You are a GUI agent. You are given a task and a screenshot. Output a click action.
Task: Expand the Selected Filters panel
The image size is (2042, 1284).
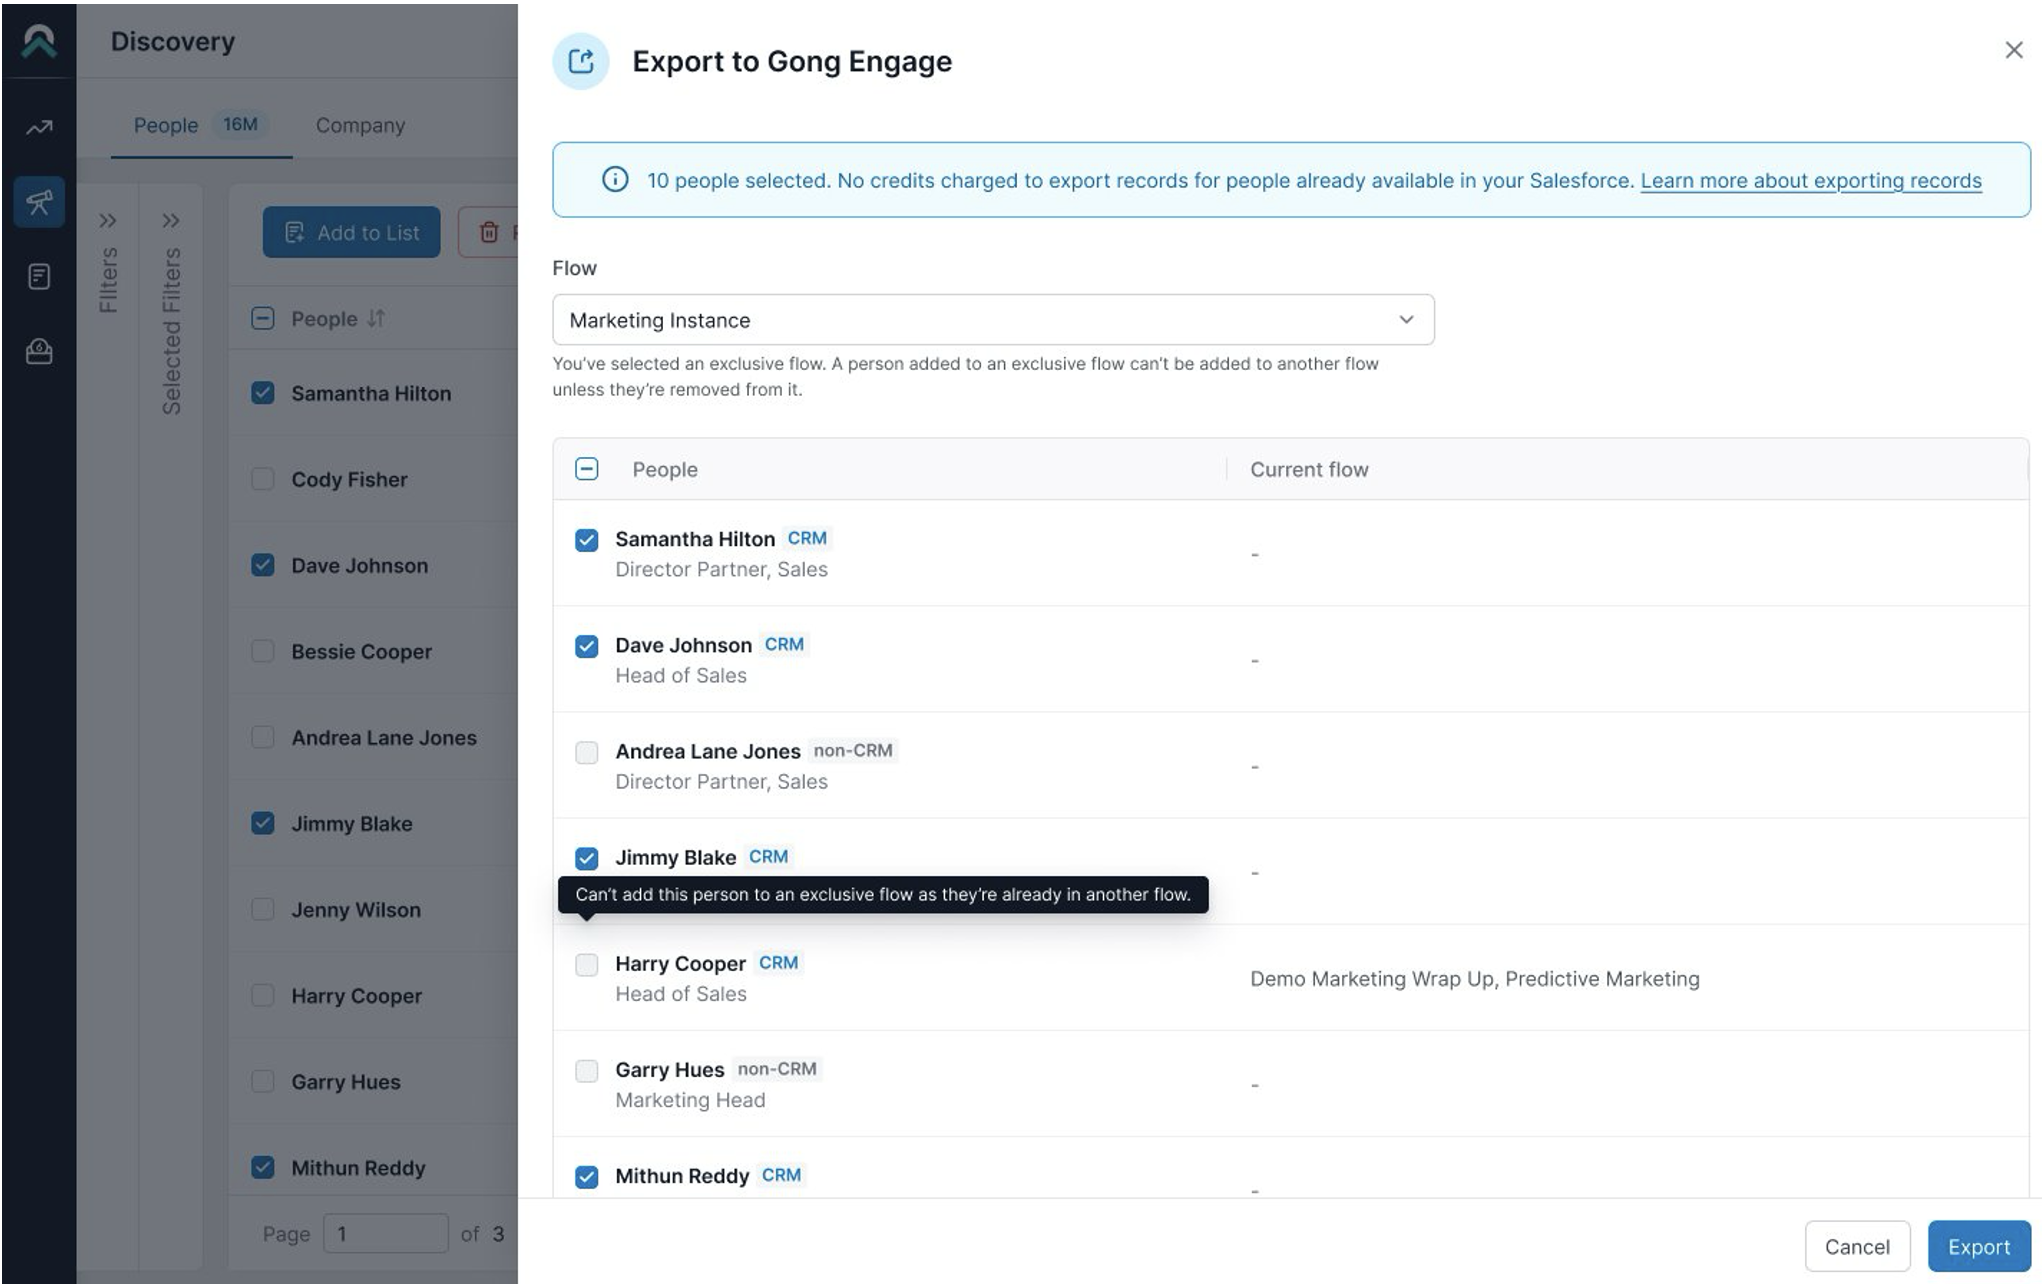point(171,221)
